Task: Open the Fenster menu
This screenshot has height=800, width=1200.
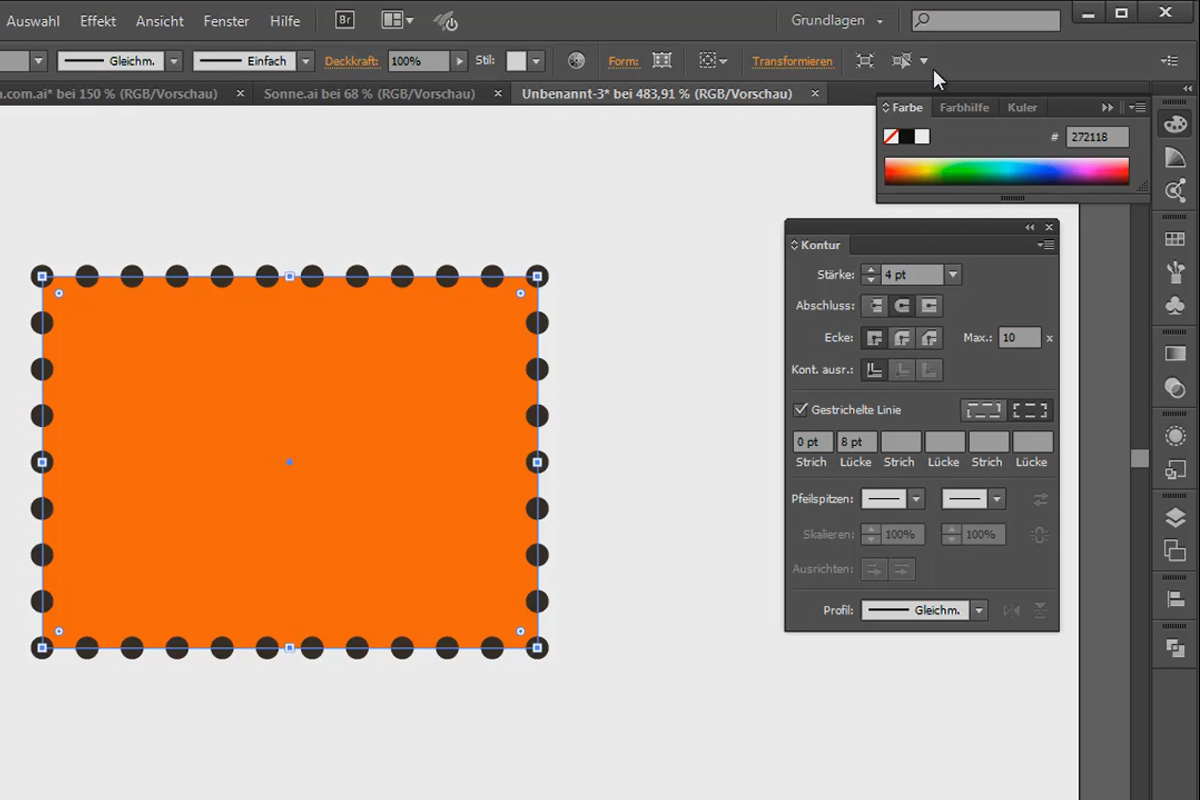Action: tap(226, 20)
